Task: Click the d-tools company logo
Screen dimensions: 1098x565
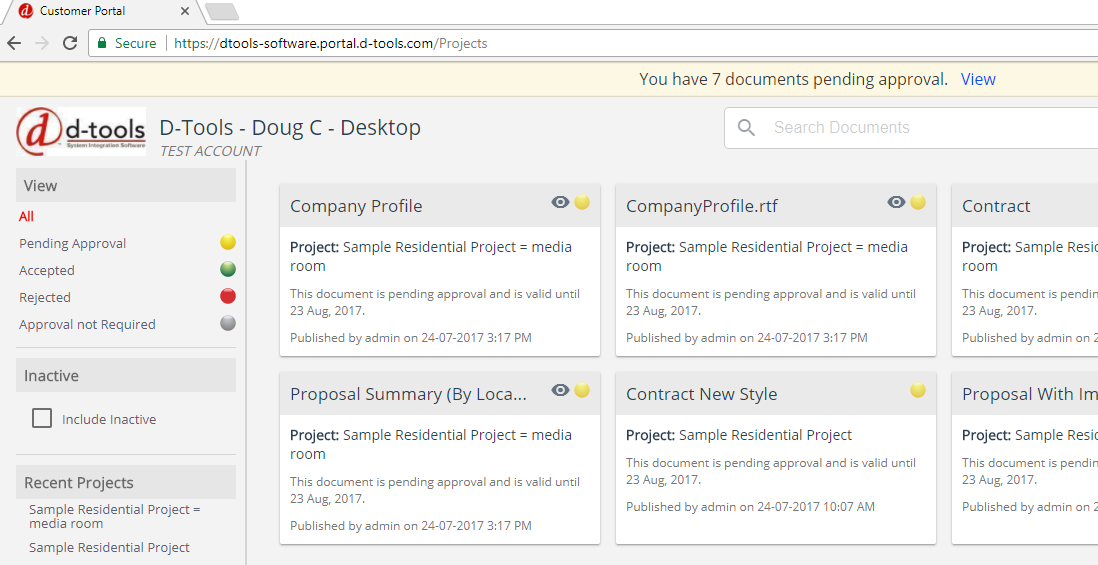Action: [81, 132]
